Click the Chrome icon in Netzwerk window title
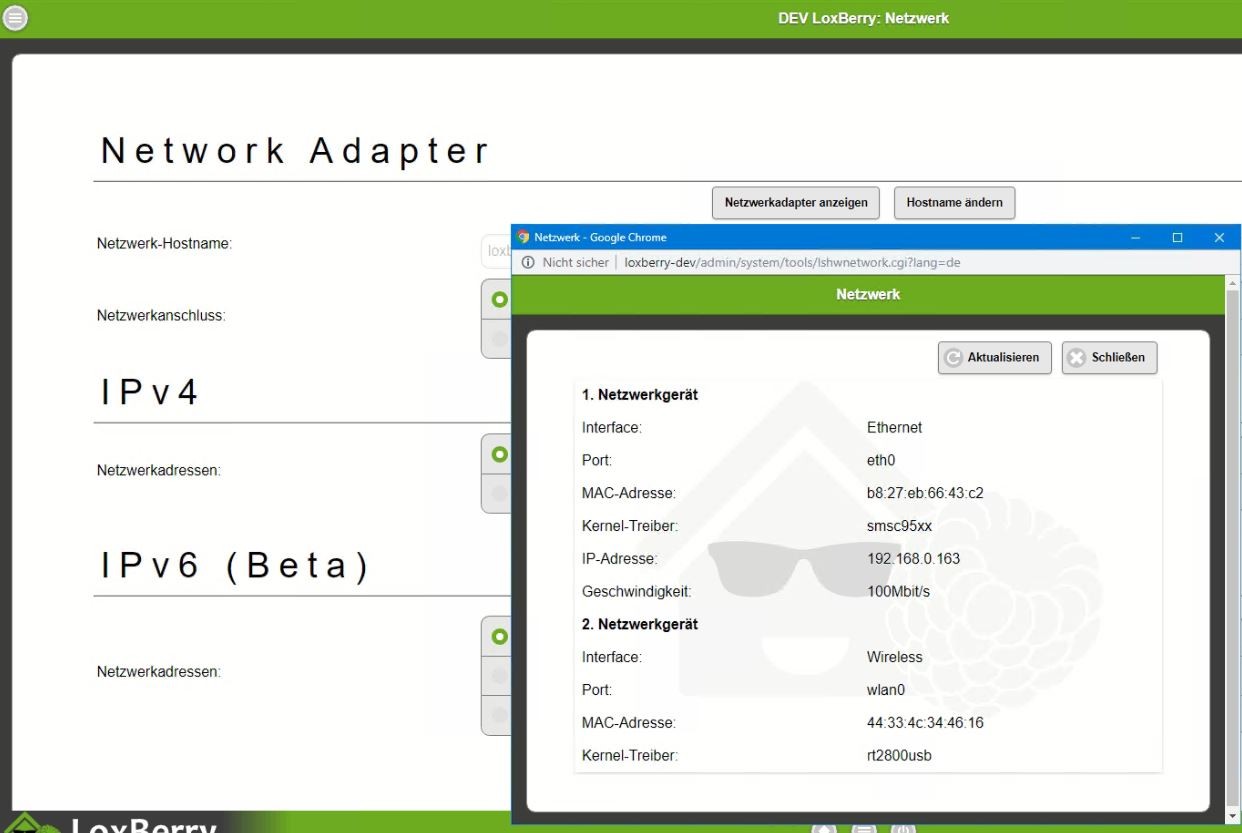 coord(523,237)
